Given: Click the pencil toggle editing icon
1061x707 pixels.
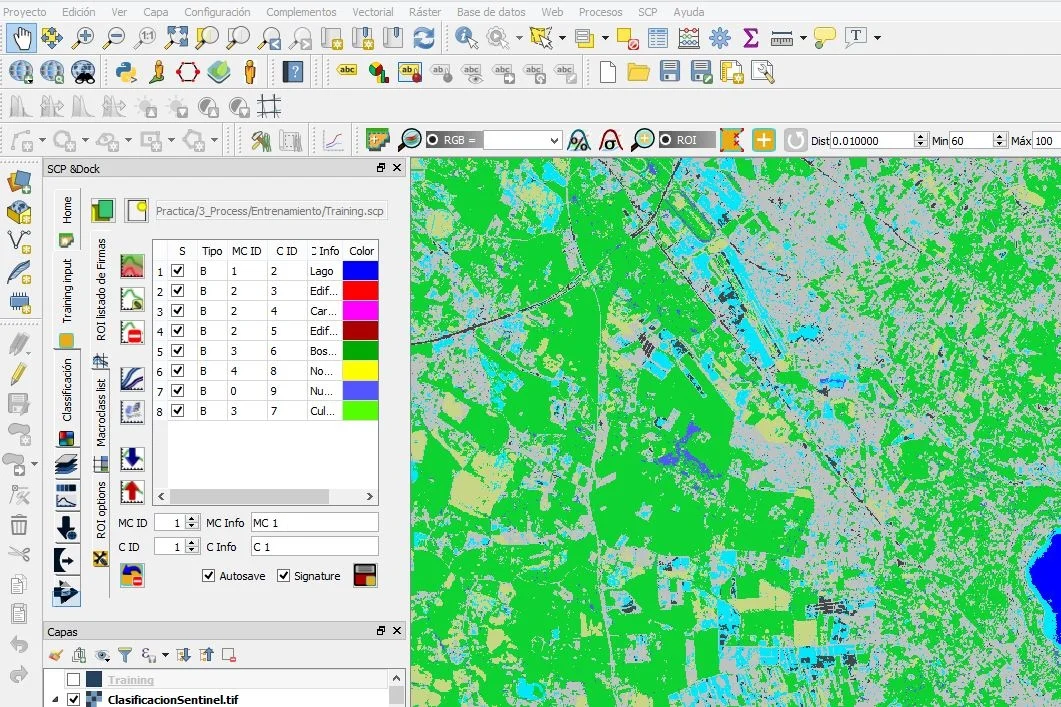Looking at the screenshot, I should 19,374.
